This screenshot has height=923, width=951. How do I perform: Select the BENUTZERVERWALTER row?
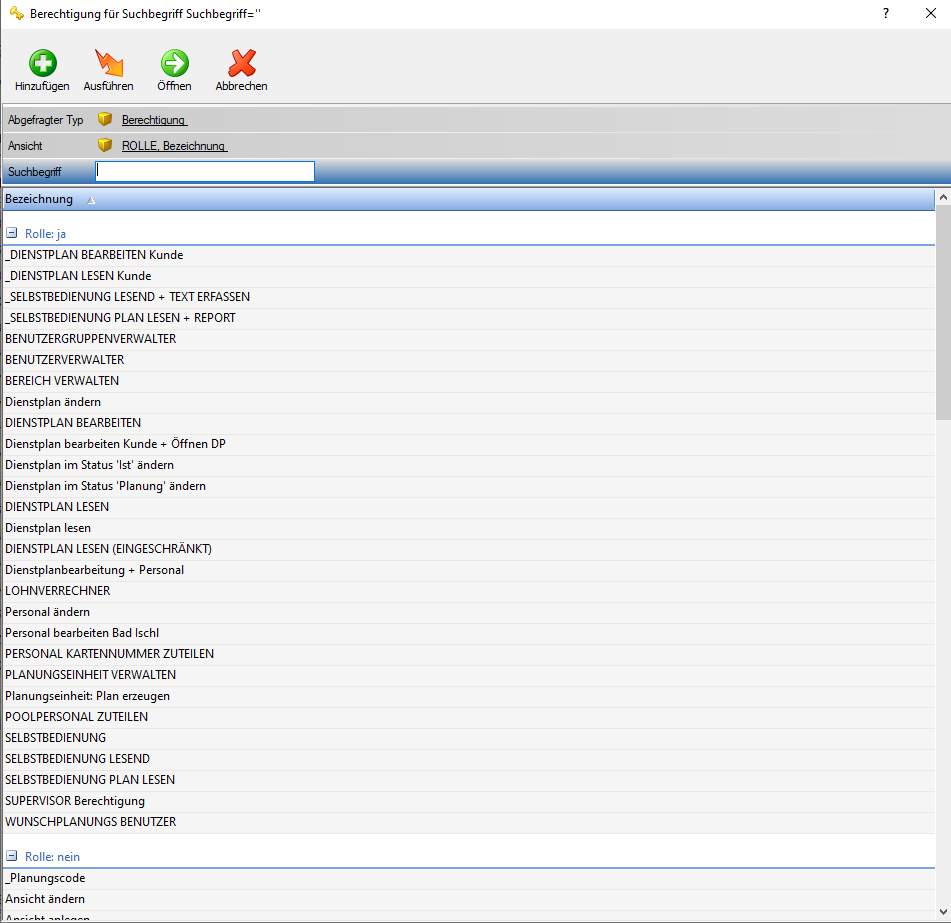65,360
